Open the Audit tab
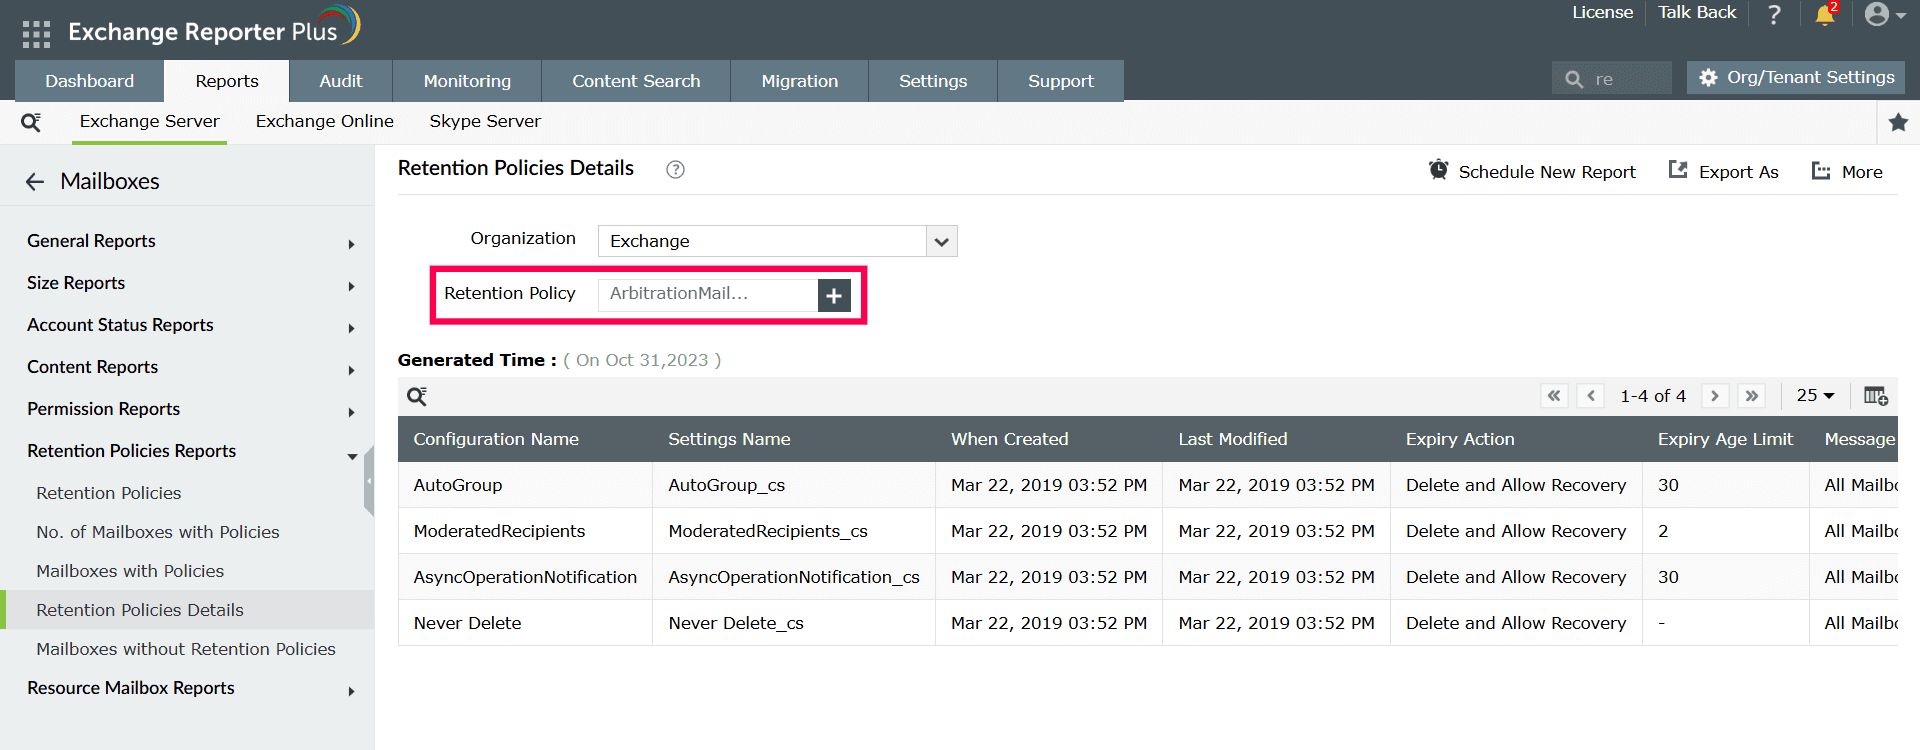1920x750 pixels. (341, 81)
